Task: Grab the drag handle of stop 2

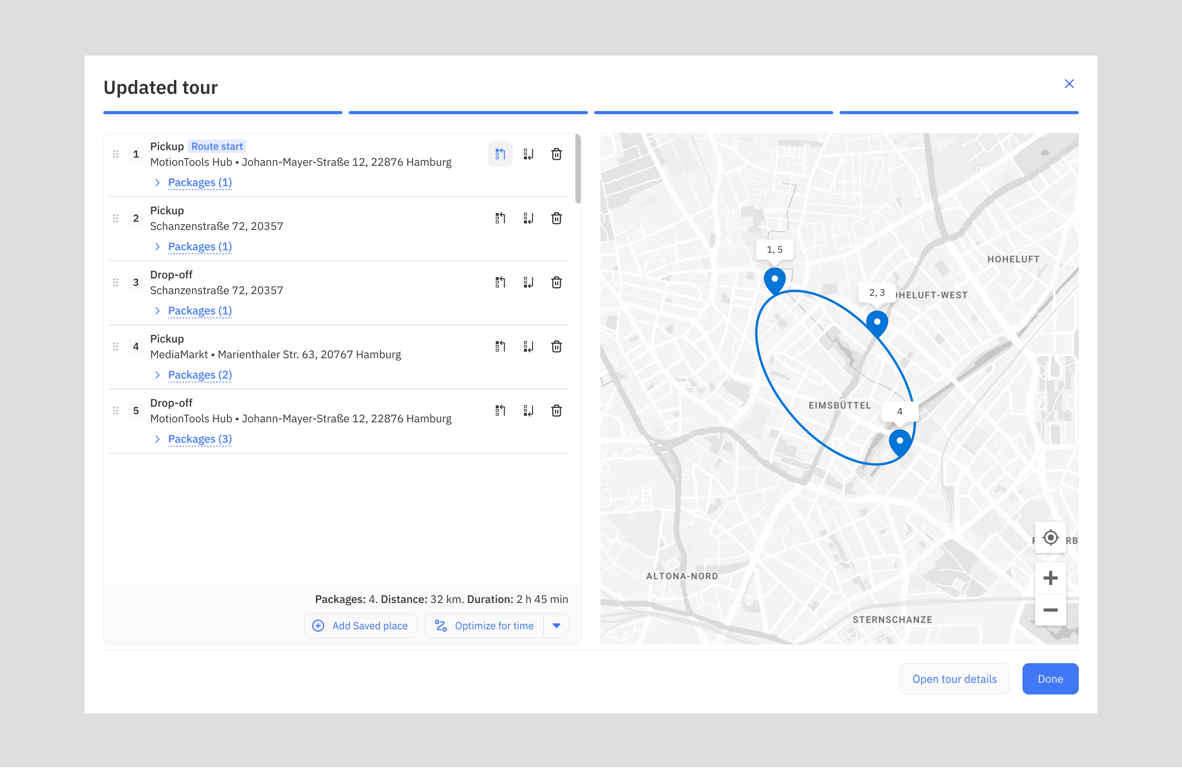Action: [x=115, y=219]
